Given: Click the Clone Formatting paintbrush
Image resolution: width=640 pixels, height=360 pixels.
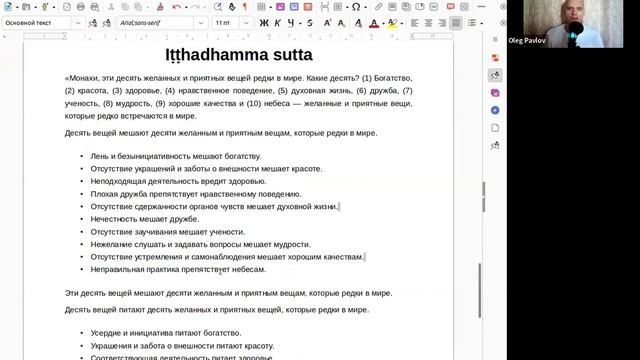Looking at the screenshot, I should point(160,7).
